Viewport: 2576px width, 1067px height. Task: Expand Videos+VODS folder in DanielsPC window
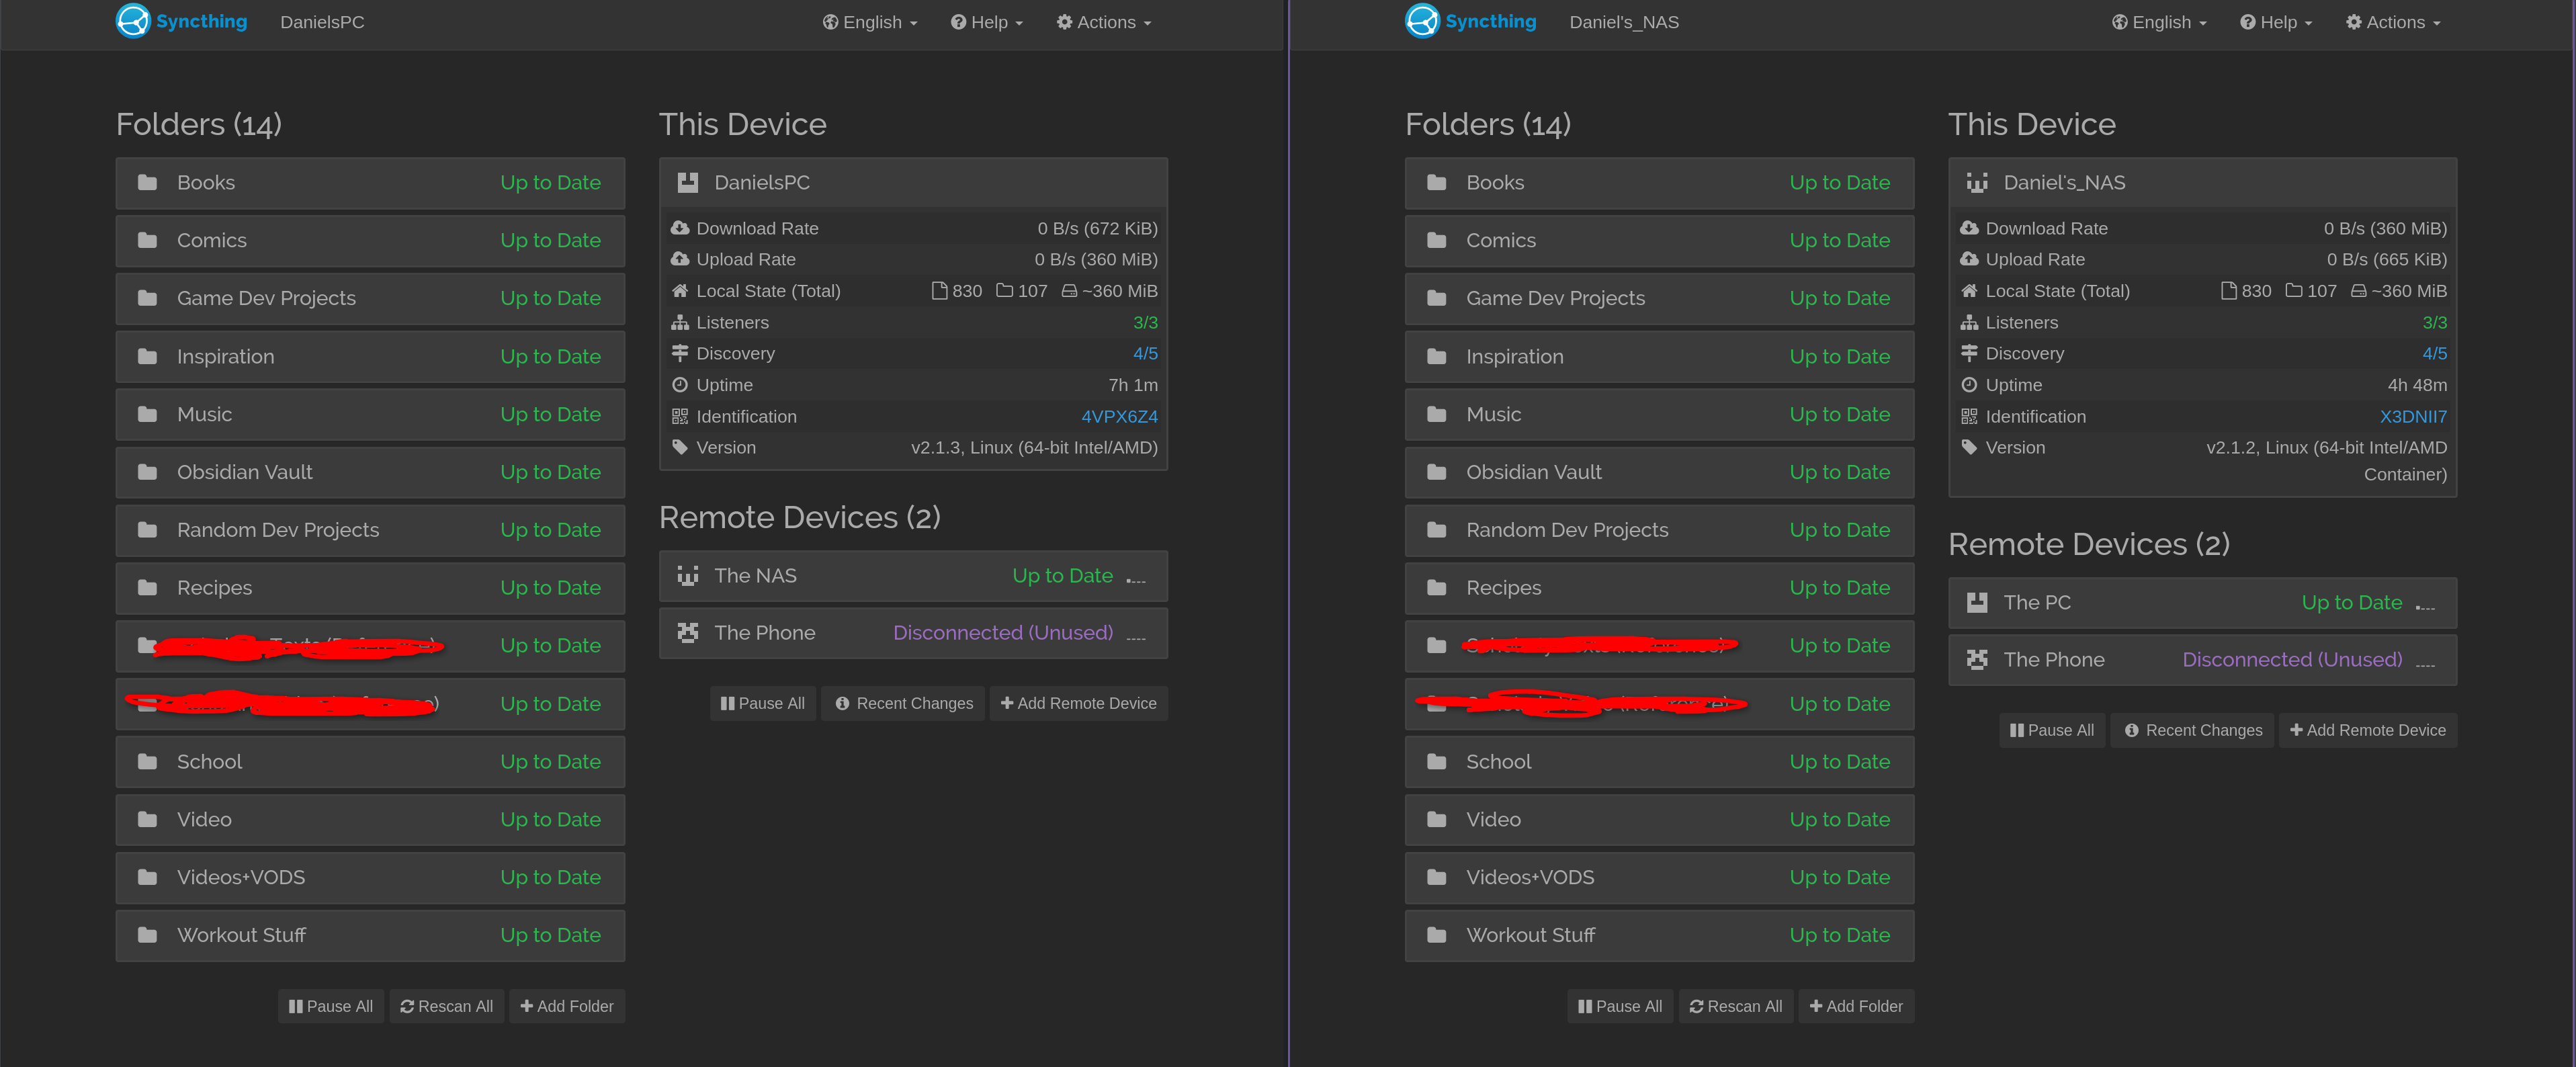(x=370, y=878)
